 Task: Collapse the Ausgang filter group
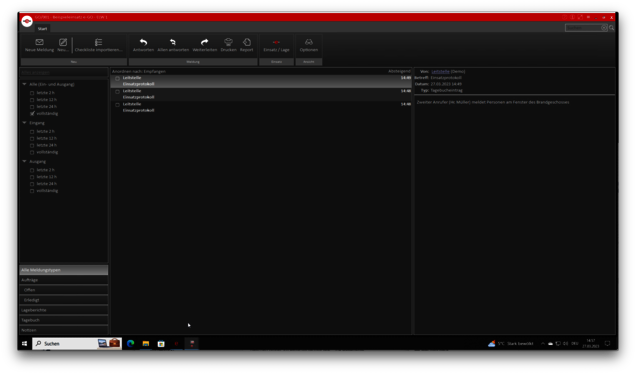[24, 161]
